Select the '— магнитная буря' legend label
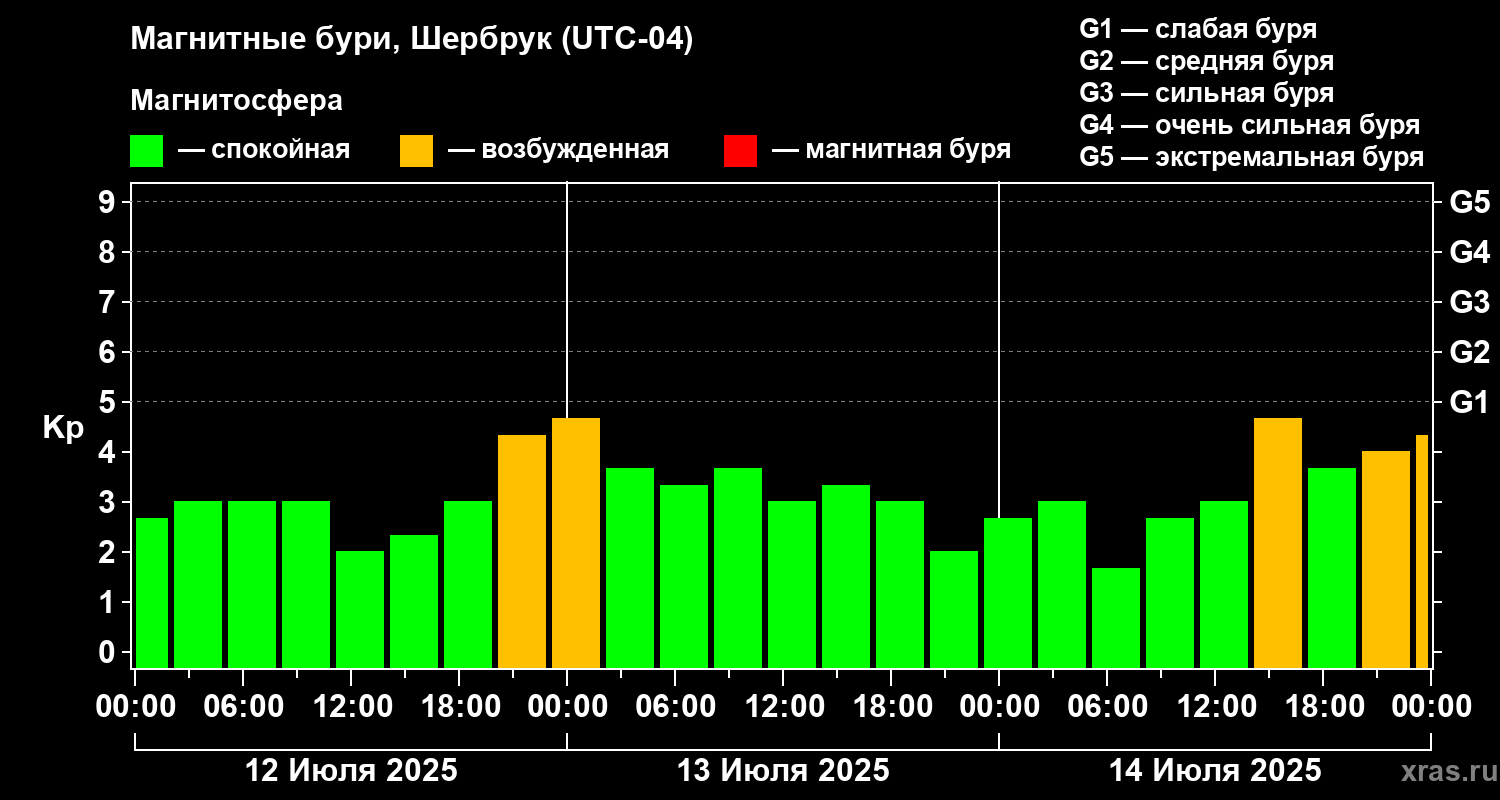 [891, 150]
